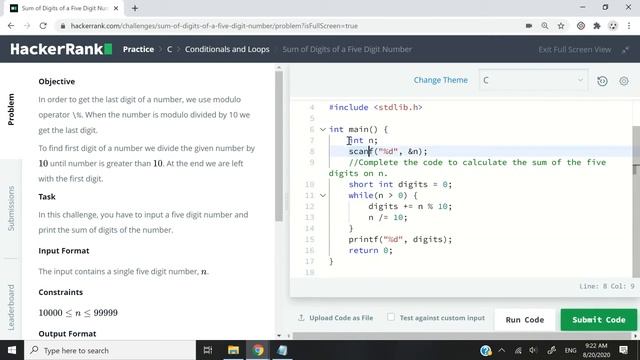Open editor settings gear icon
This screenshot has width=640, height=360.
pos(624,81)
